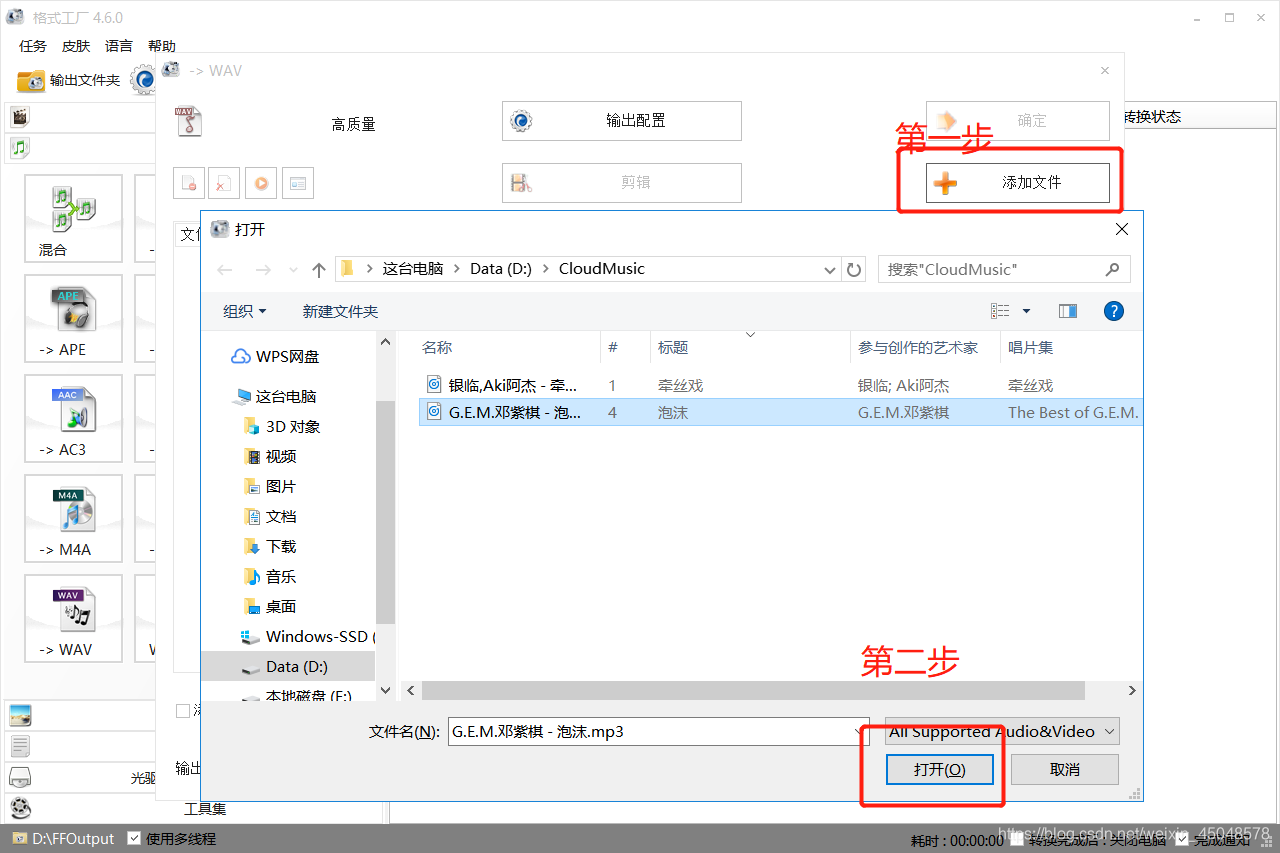Expand the chevron after Data (D:) in path

coord(548,269)
